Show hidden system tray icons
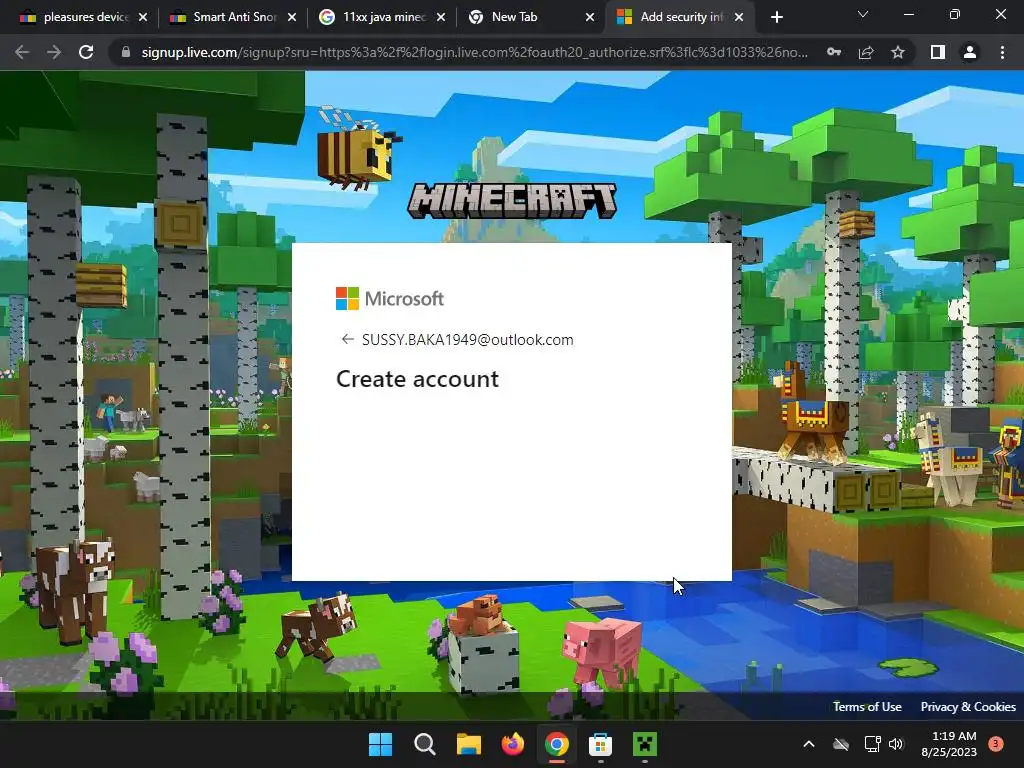Screen dimensions: 1024x768 tap(808, 744)
